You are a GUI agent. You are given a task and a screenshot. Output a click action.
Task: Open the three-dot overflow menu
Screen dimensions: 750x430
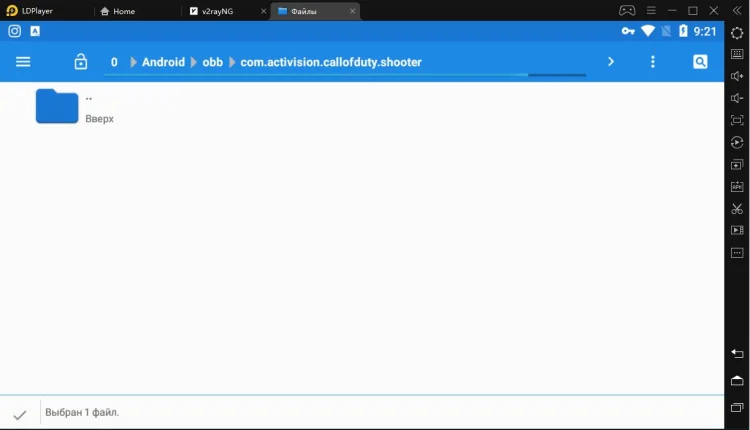[x=652, y=62]
